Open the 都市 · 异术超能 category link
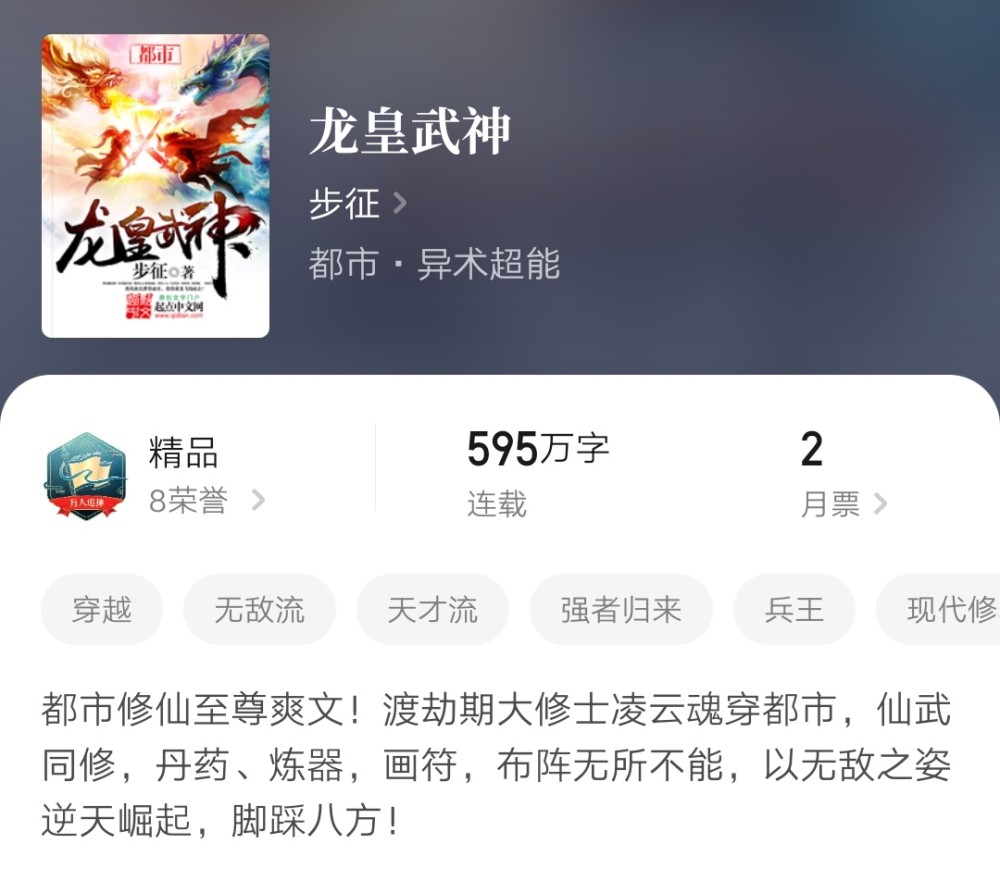This screenshot has width=1000, height=881. pos(434,263)
